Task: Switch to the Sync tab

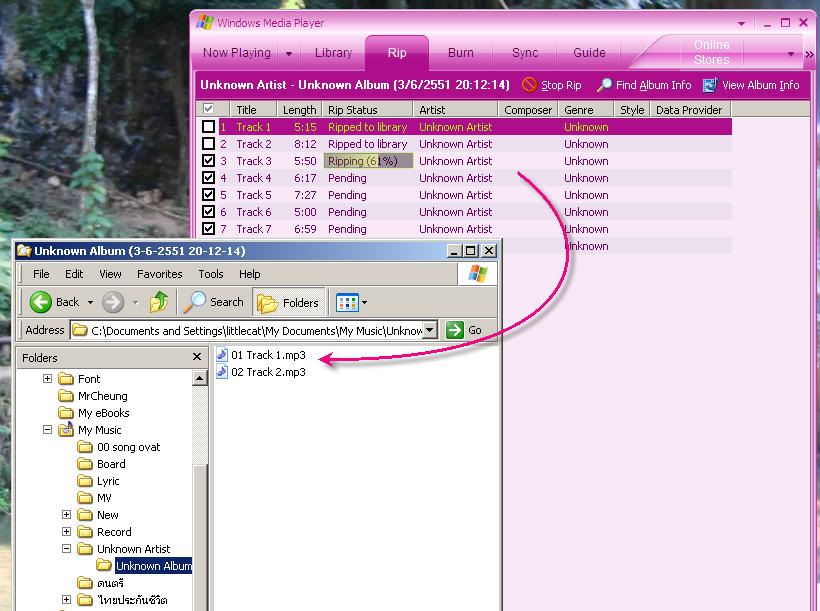Action: tap(525, 53)
